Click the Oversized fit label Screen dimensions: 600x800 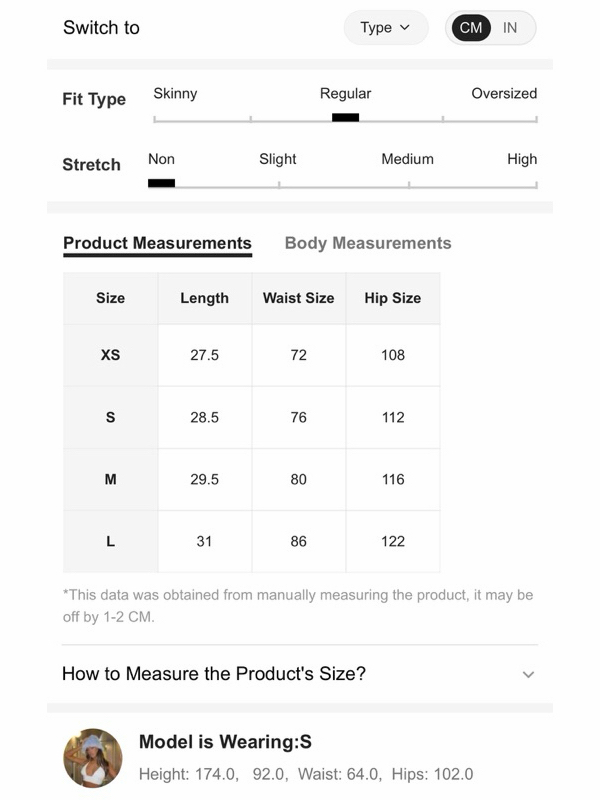coord(504,93)
